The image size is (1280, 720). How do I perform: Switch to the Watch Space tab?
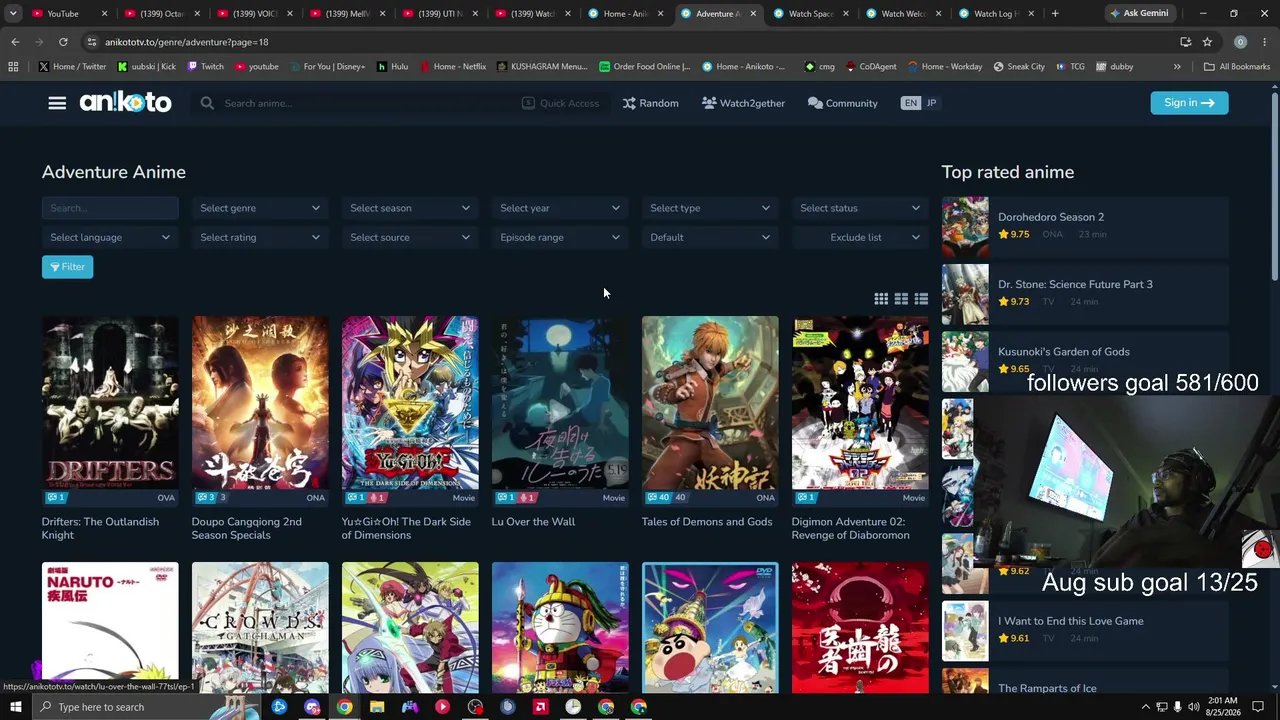[810, 14]
